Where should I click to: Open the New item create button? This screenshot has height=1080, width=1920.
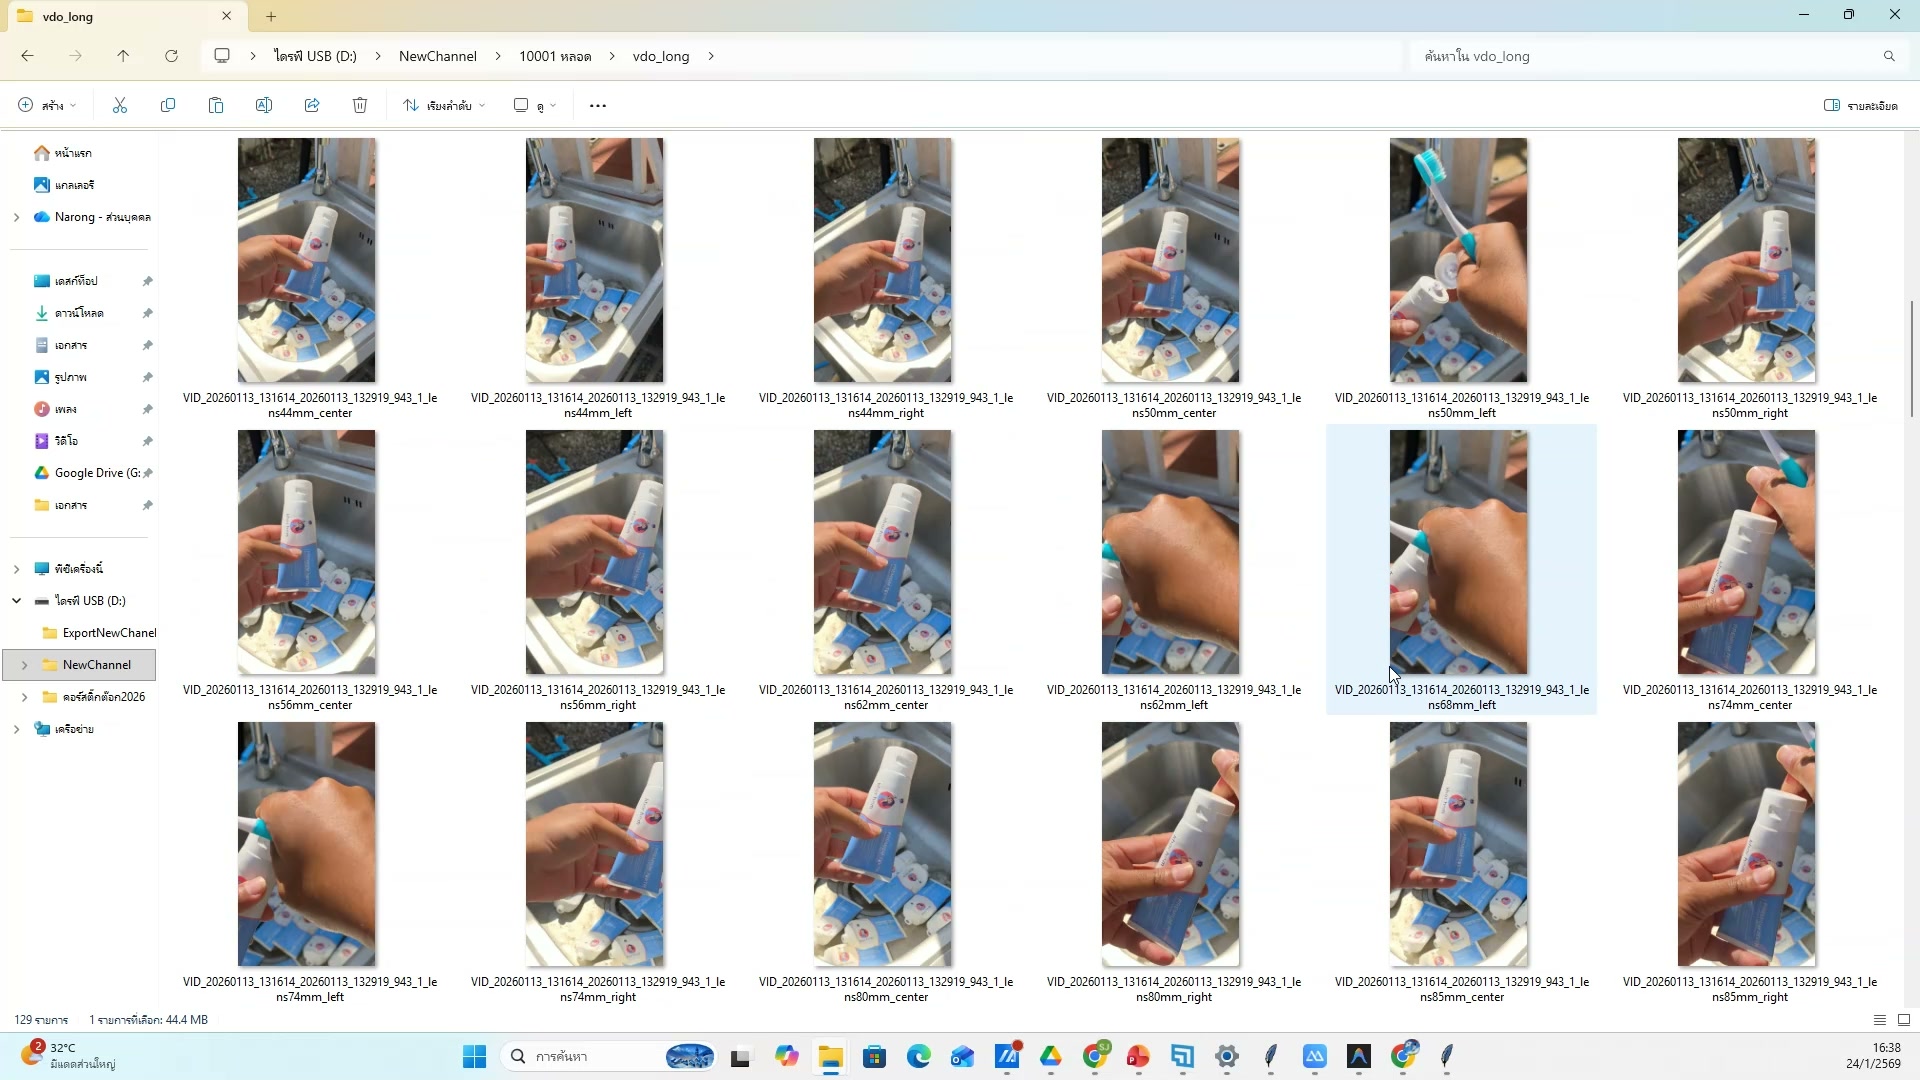point(46,105)
